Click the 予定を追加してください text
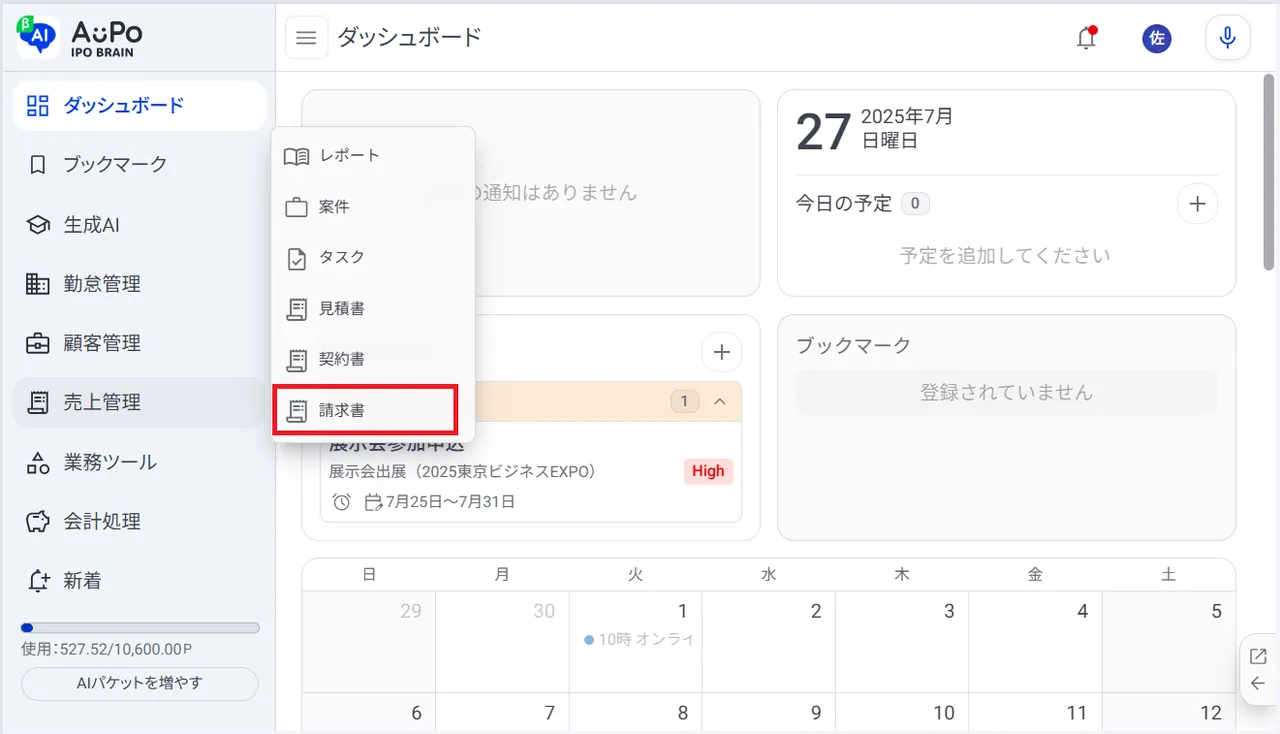This screenshot has width=1280, height=734. click(1005, 256)
